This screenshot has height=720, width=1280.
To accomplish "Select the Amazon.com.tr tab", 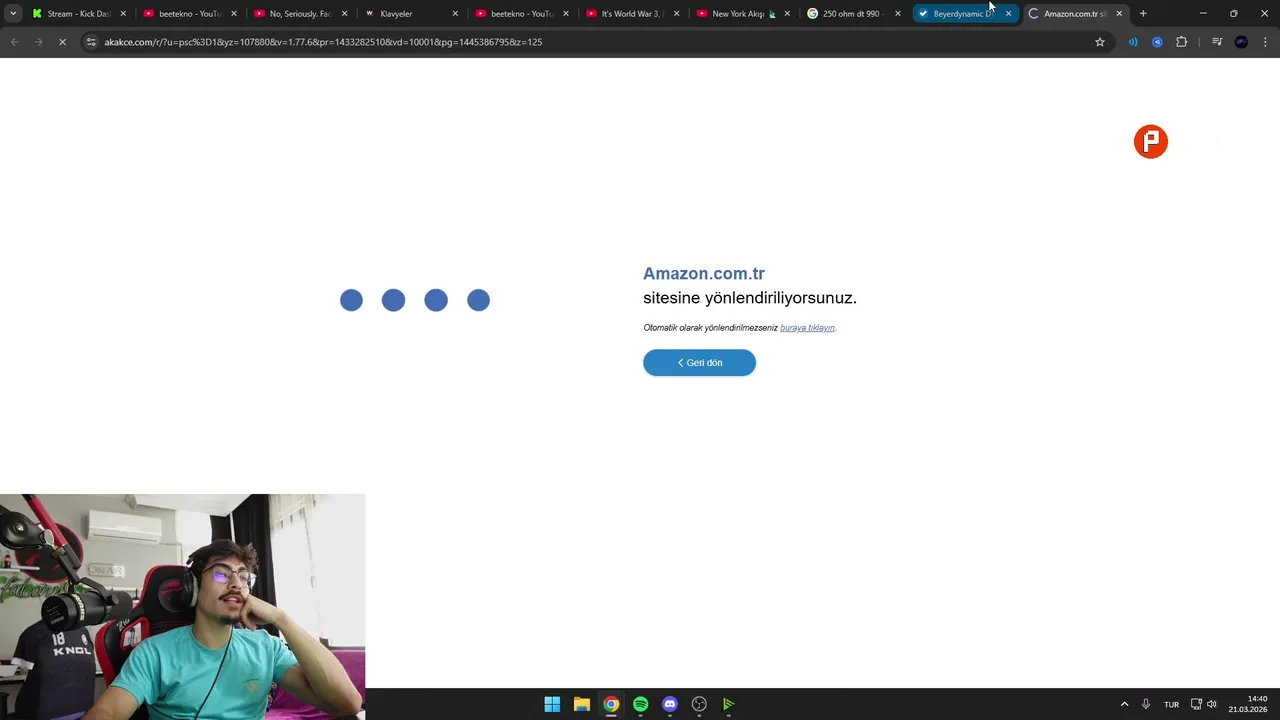I will [1074, 14].
